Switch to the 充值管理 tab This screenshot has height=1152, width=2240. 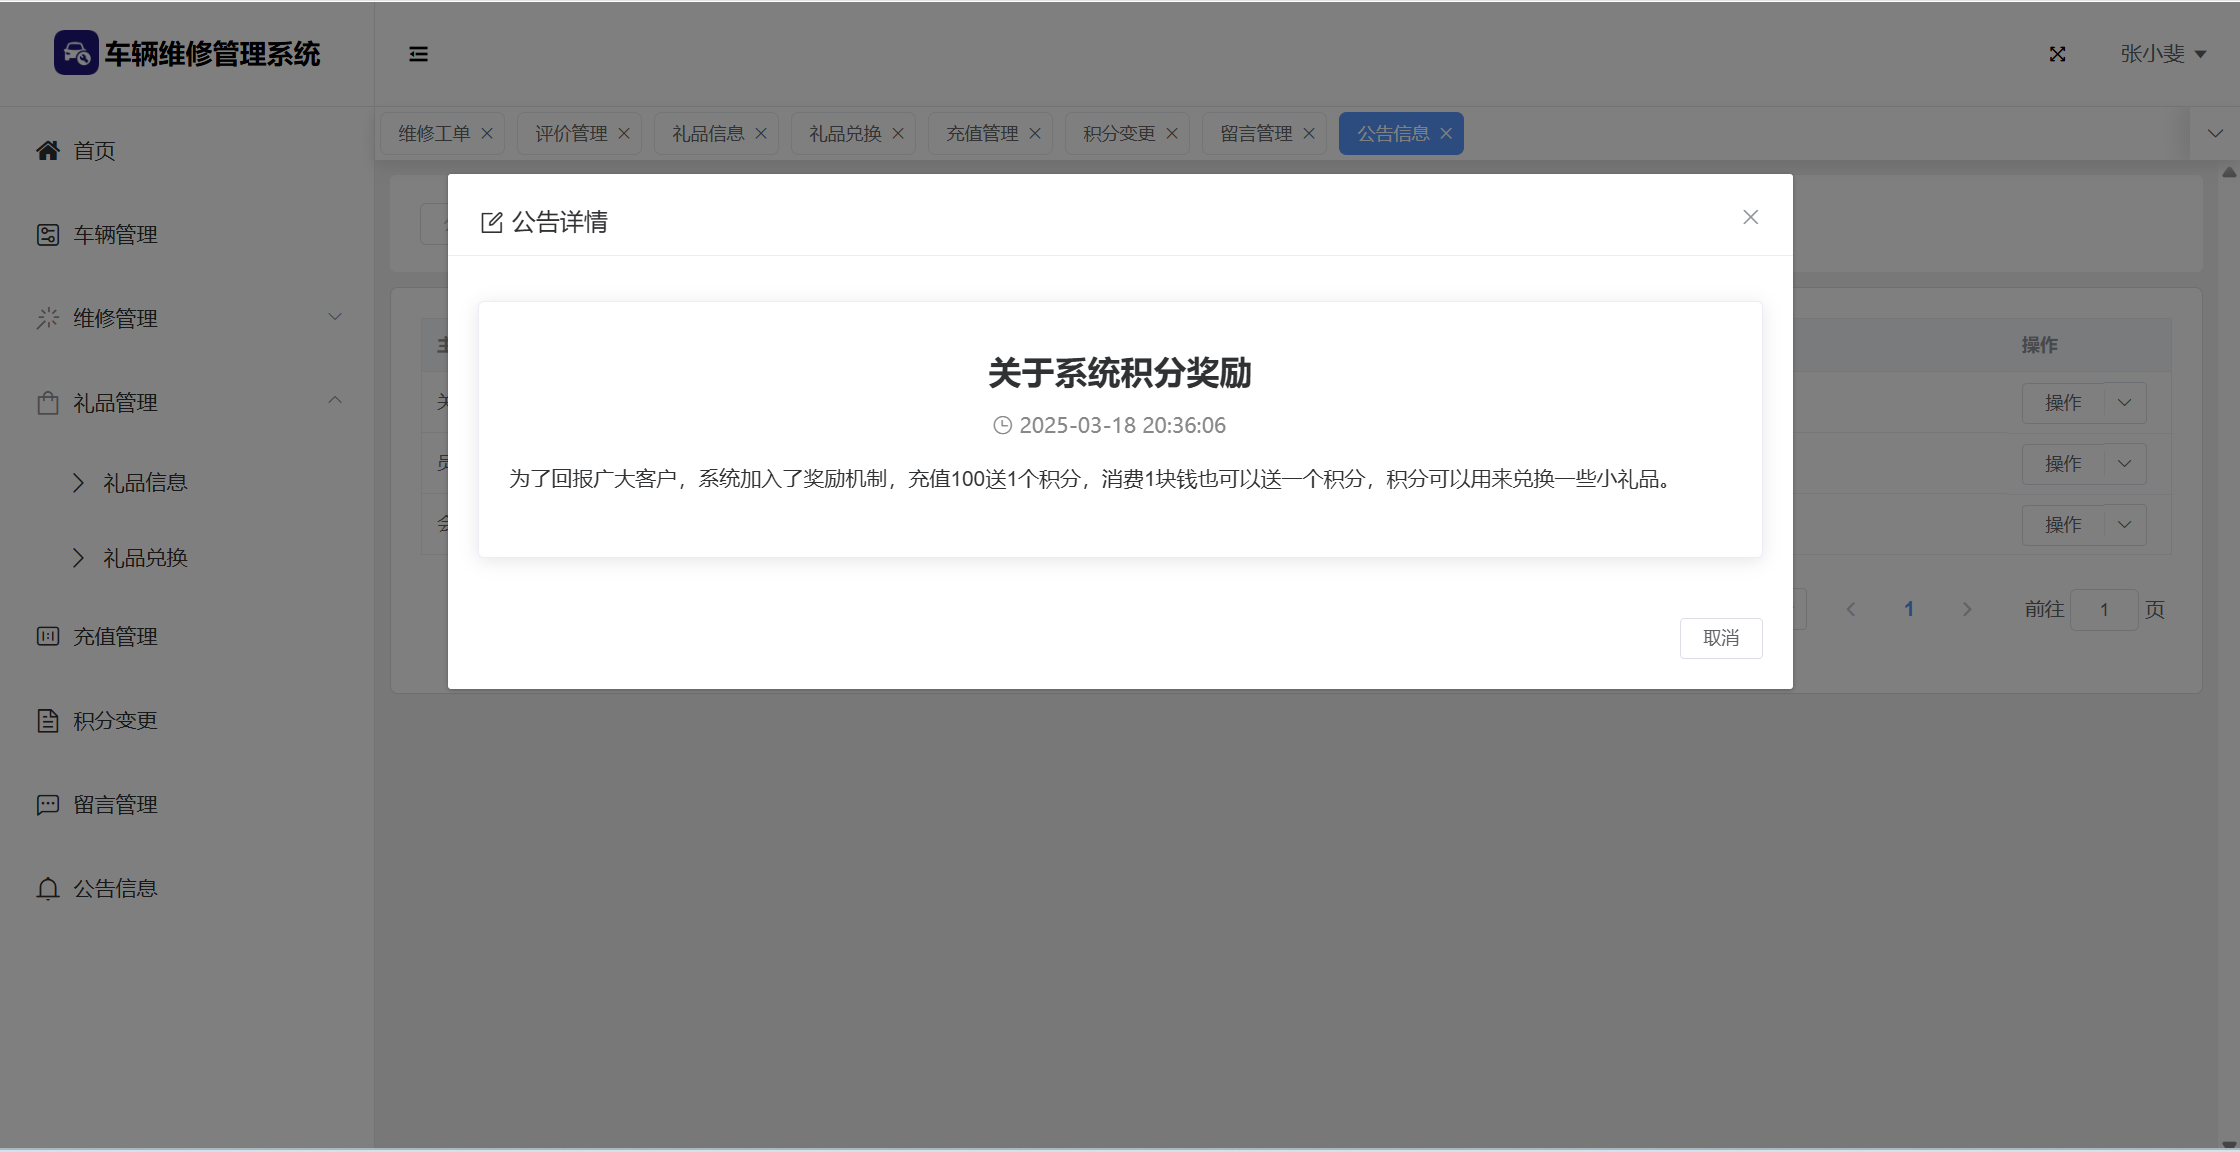click(x=982, y=133)
